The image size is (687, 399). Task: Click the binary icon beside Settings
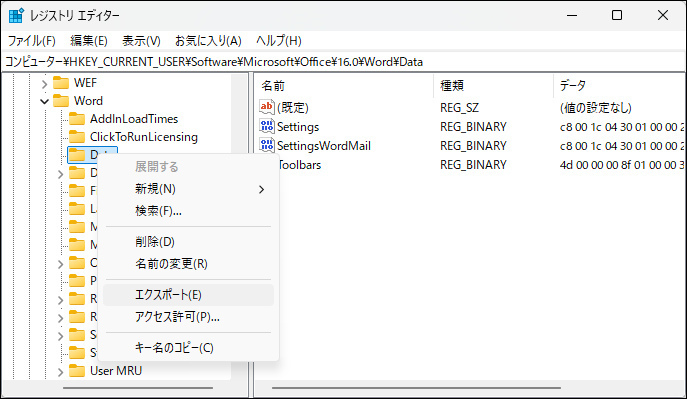tap(267, 126)
